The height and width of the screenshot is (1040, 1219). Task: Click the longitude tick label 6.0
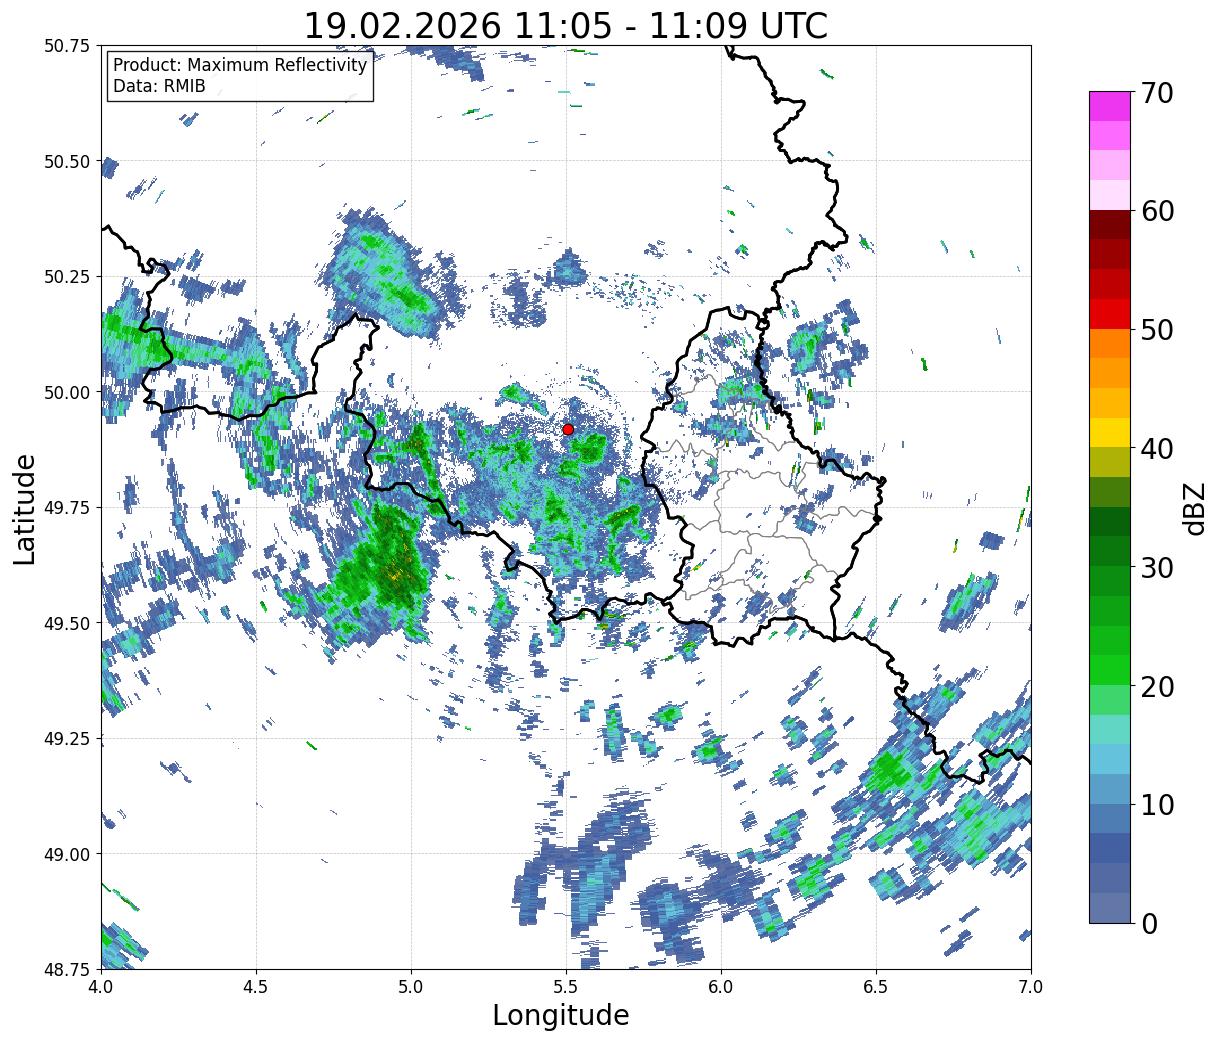click(721, 988)
